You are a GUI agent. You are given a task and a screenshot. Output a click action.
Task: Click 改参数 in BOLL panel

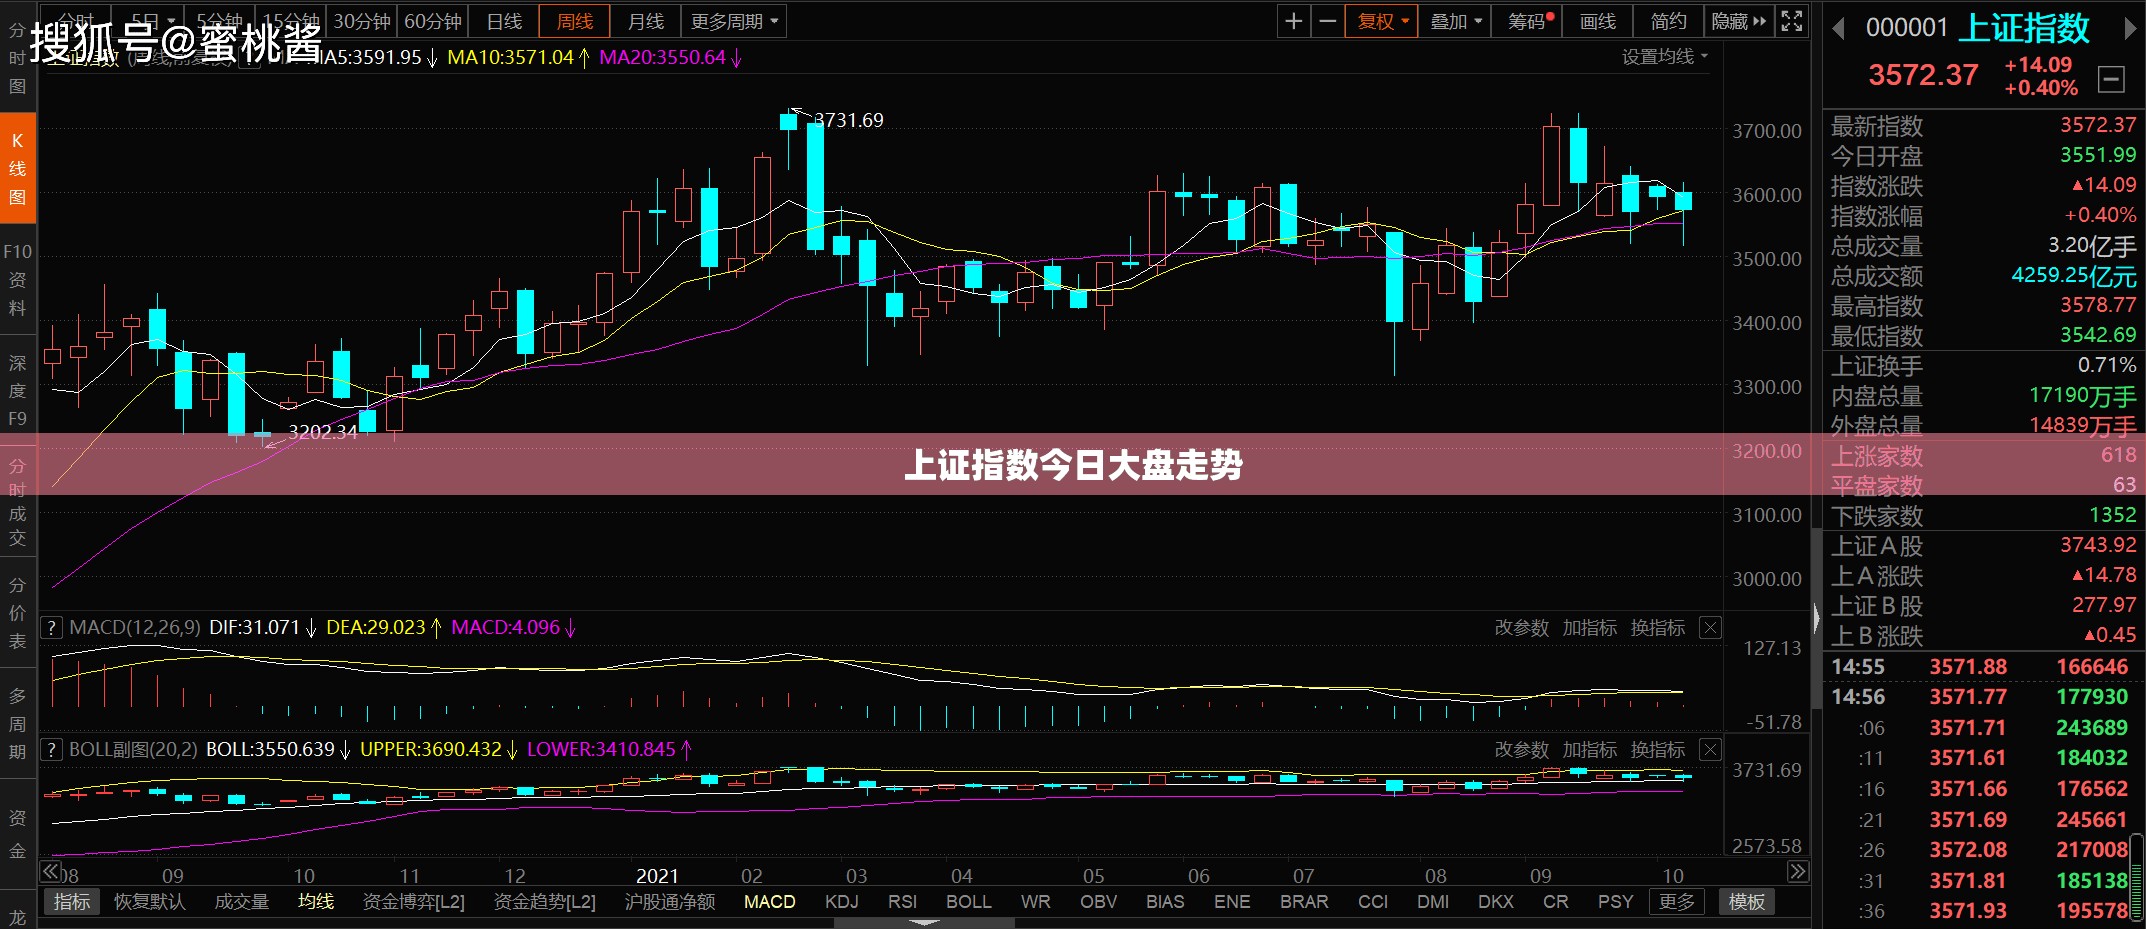click(x=1521, y=750)
